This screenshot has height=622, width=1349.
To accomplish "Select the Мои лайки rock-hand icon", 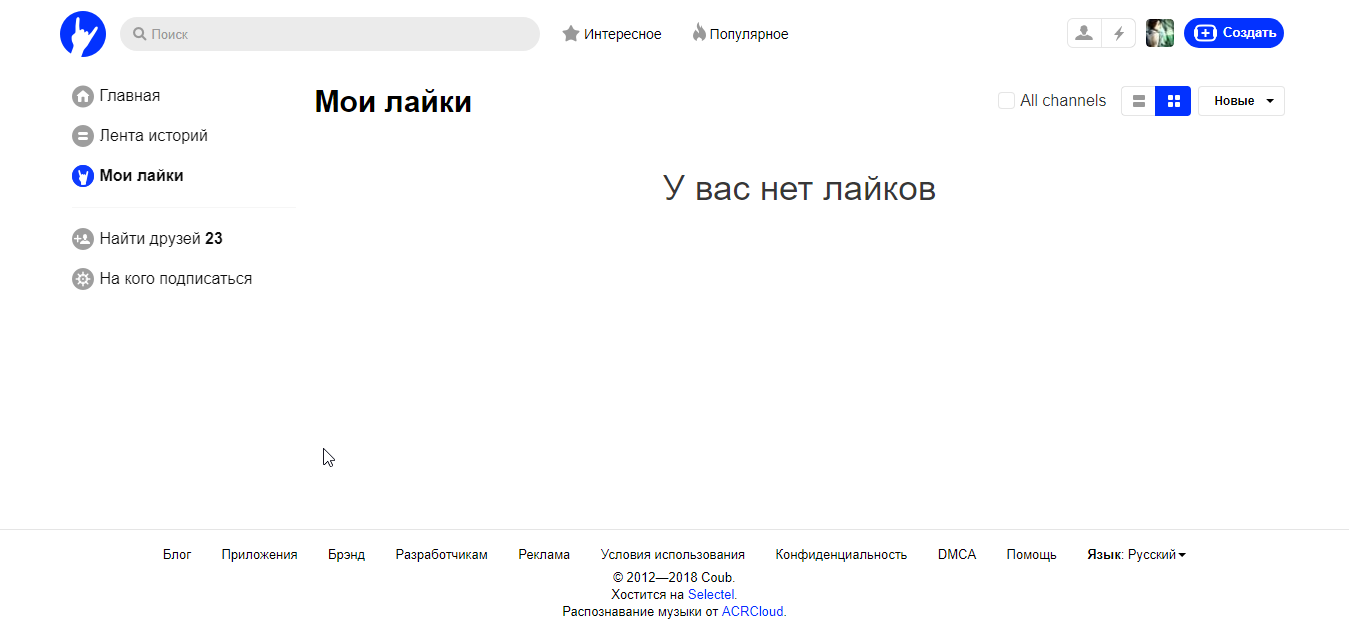I will 82,175.
